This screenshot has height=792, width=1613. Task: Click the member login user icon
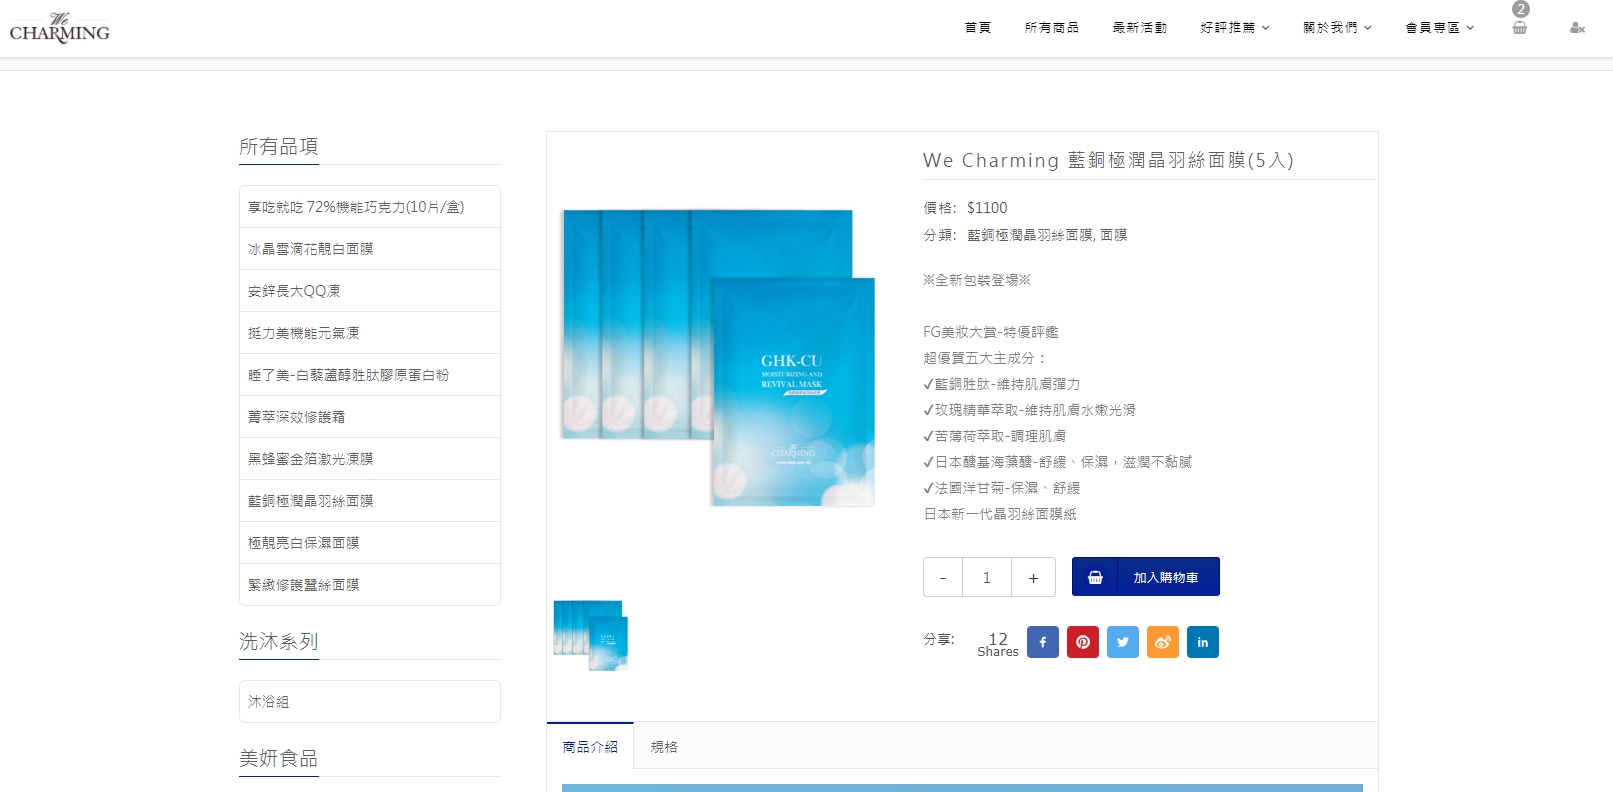[1577, 28]
